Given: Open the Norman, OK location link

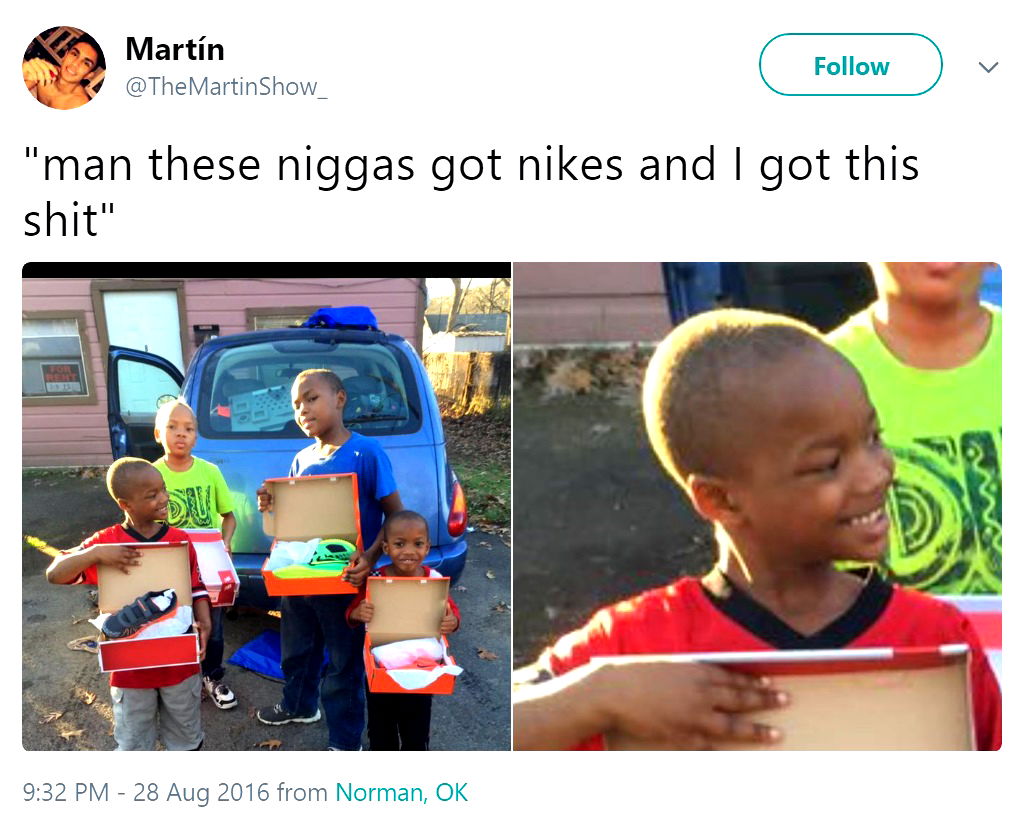Looking at the screenshot, I should (x=402, y=792).
